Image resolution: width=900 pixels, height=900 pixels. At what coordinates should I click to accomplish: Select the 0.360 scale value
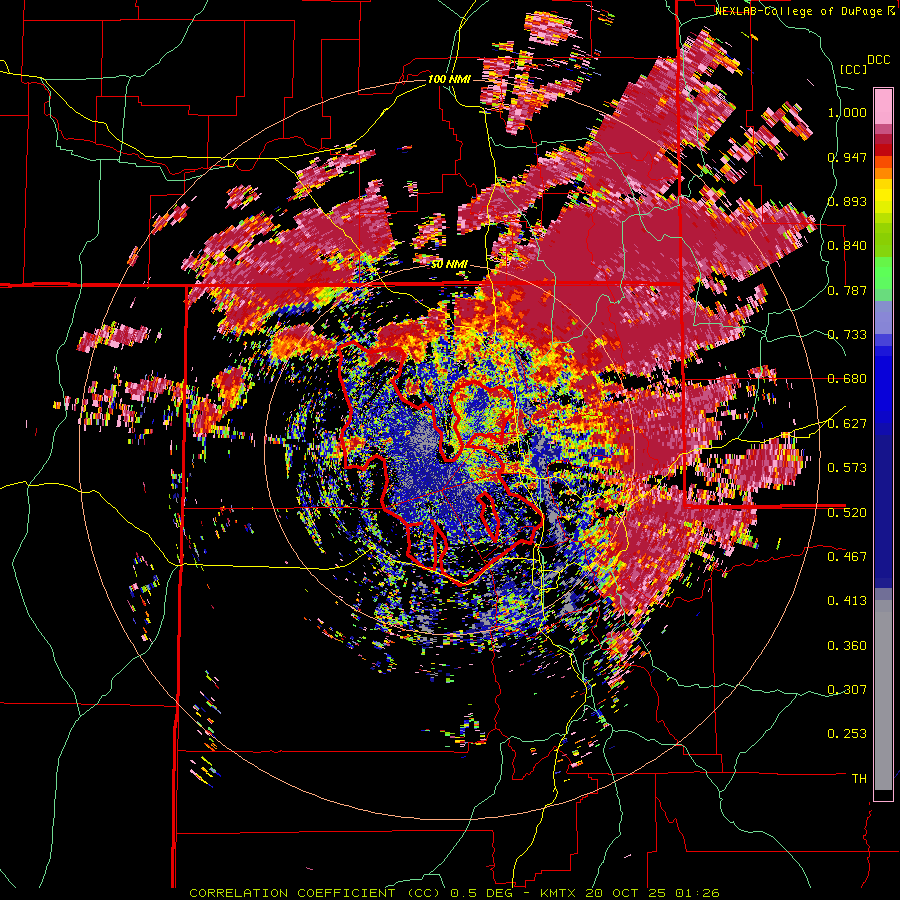click(x=847, y=646)
